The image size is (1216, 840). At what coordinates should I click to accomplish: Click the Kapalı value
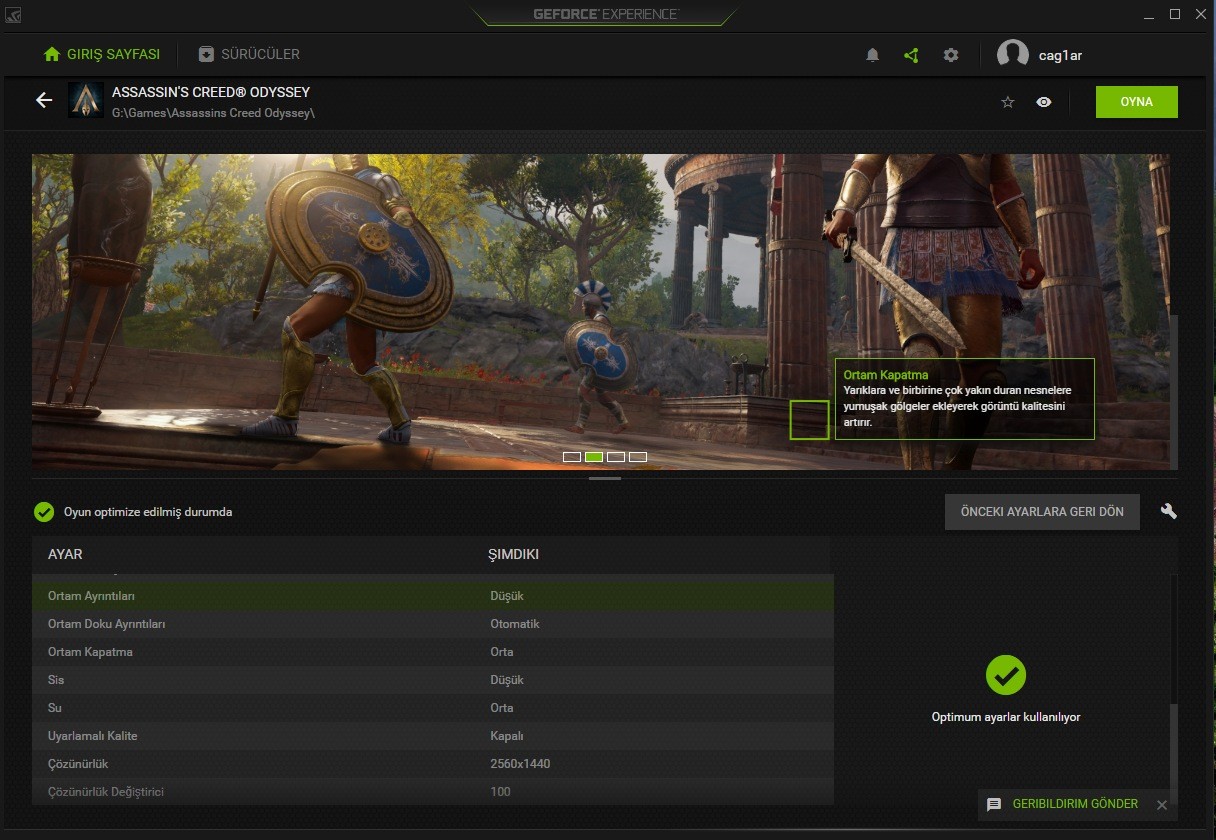click(x=507, y=736)
